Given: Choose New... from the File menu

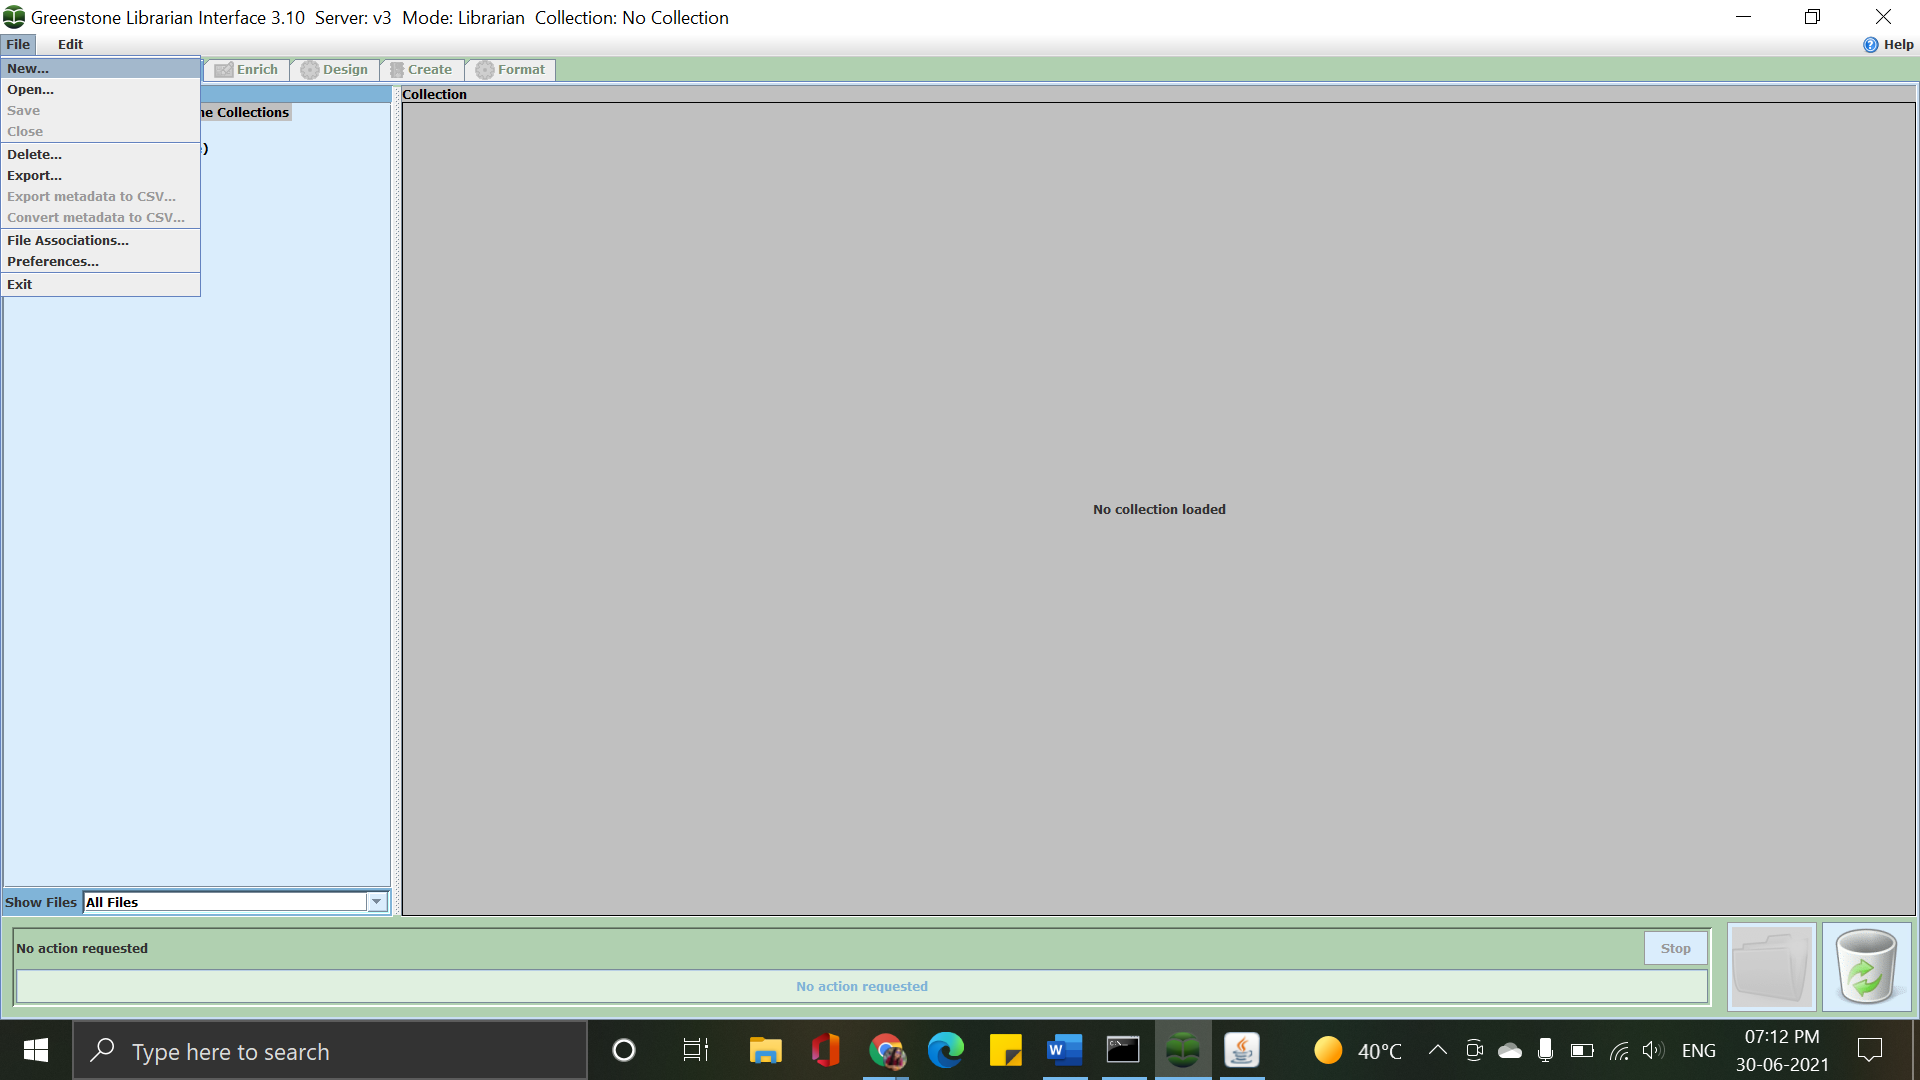Looking at the screenshot, I should point(100,68).
